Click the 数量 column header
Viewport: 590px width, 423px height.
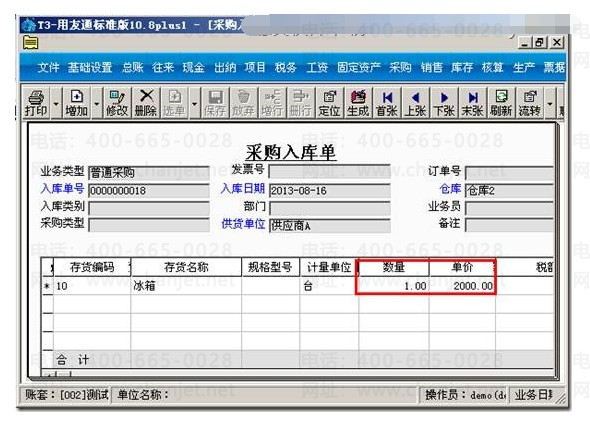[394, 267]
